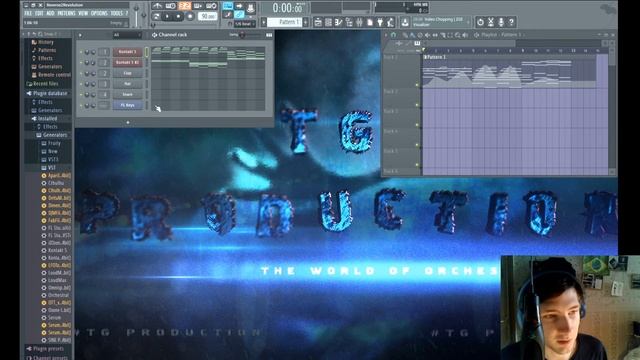The width and height of the screenshot is (640, 360).
Task: Open the plugin picker plug icon
Action: (x=380, y=22)
